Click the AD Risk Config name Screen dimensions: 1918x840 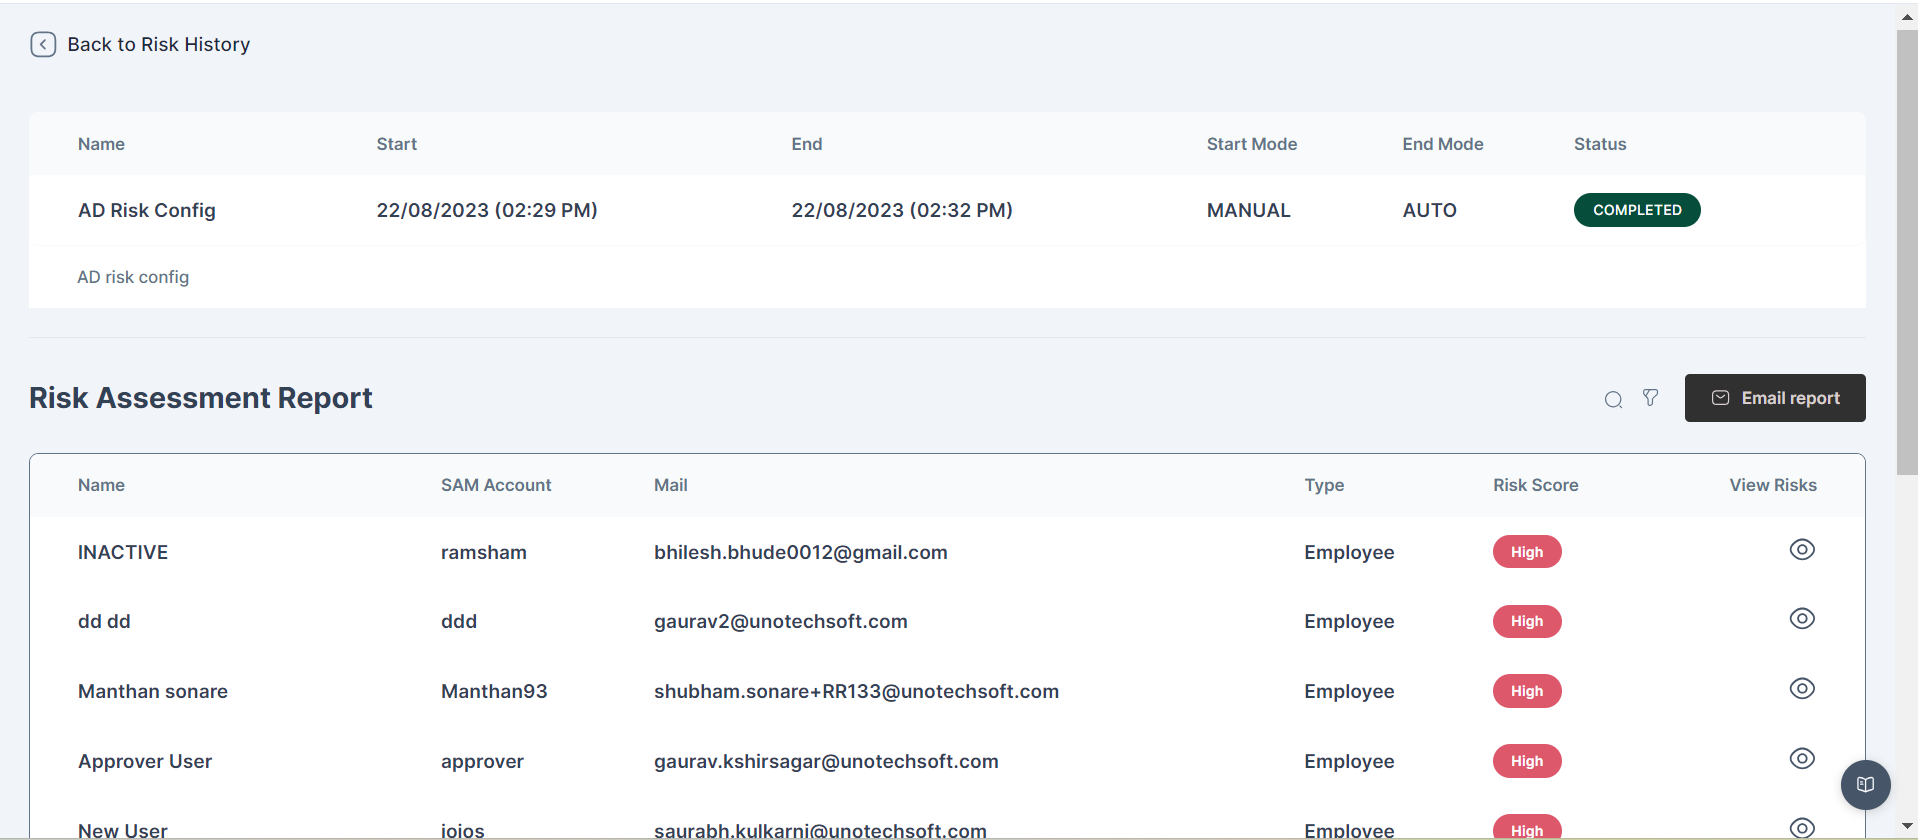[x=147, y=210]
